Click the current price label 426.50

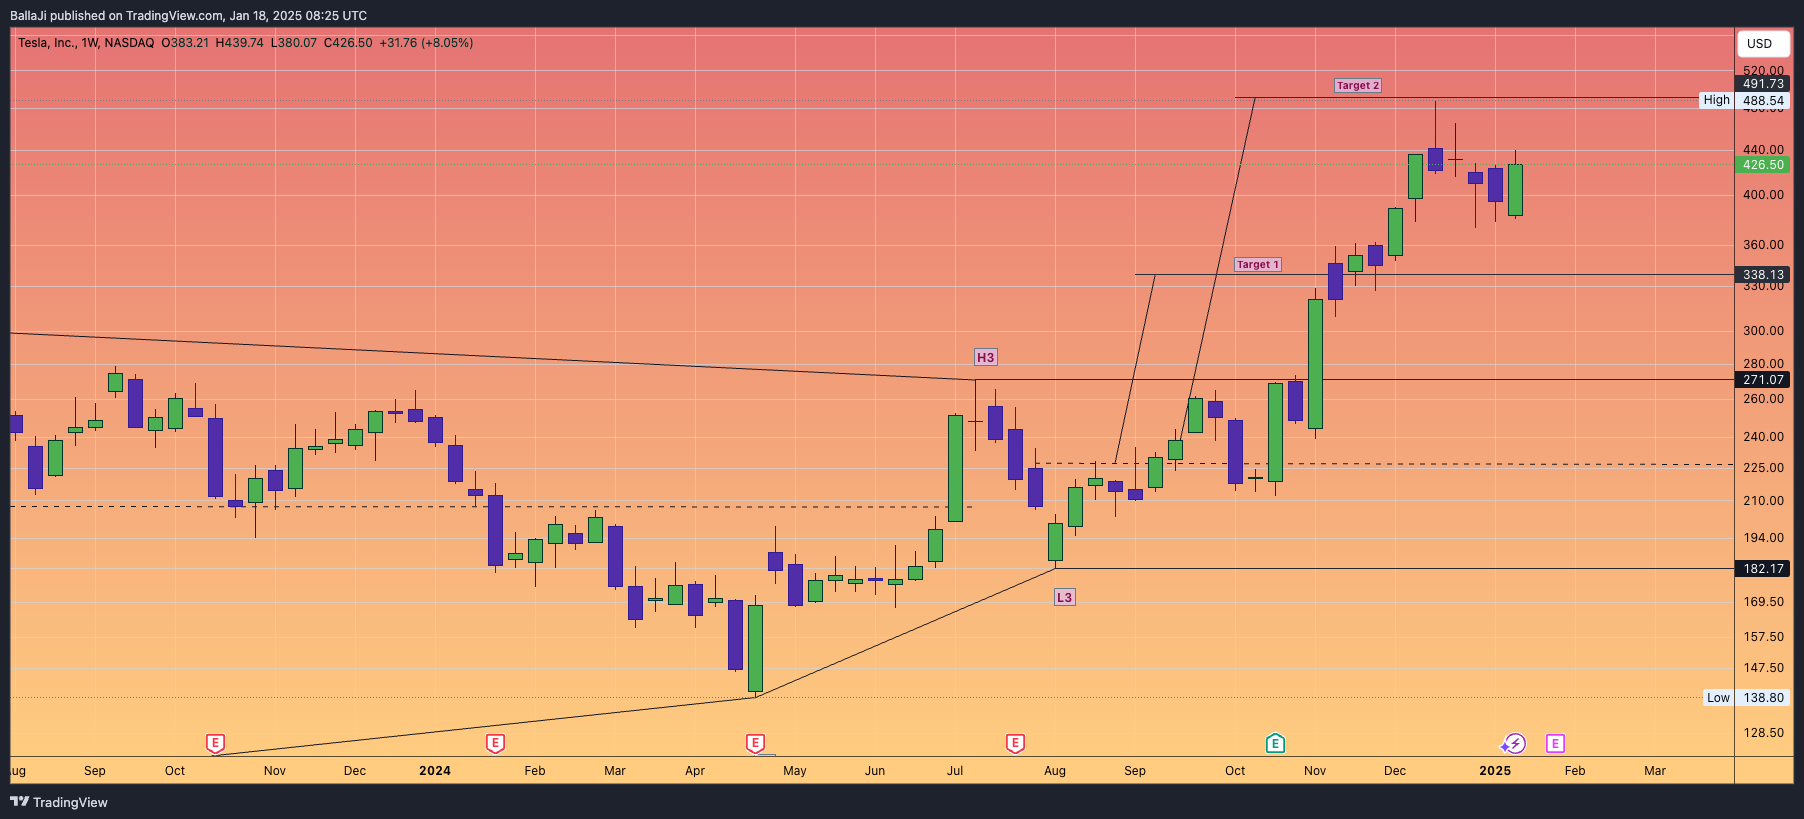coord(1763,165)
